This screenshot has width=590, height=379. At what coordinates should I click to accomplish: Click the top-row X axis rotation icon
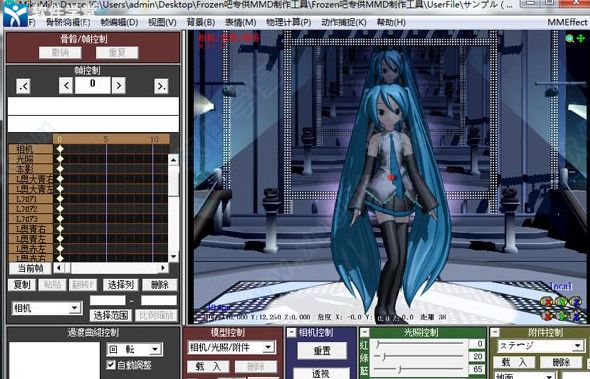(x=548, y=302)
